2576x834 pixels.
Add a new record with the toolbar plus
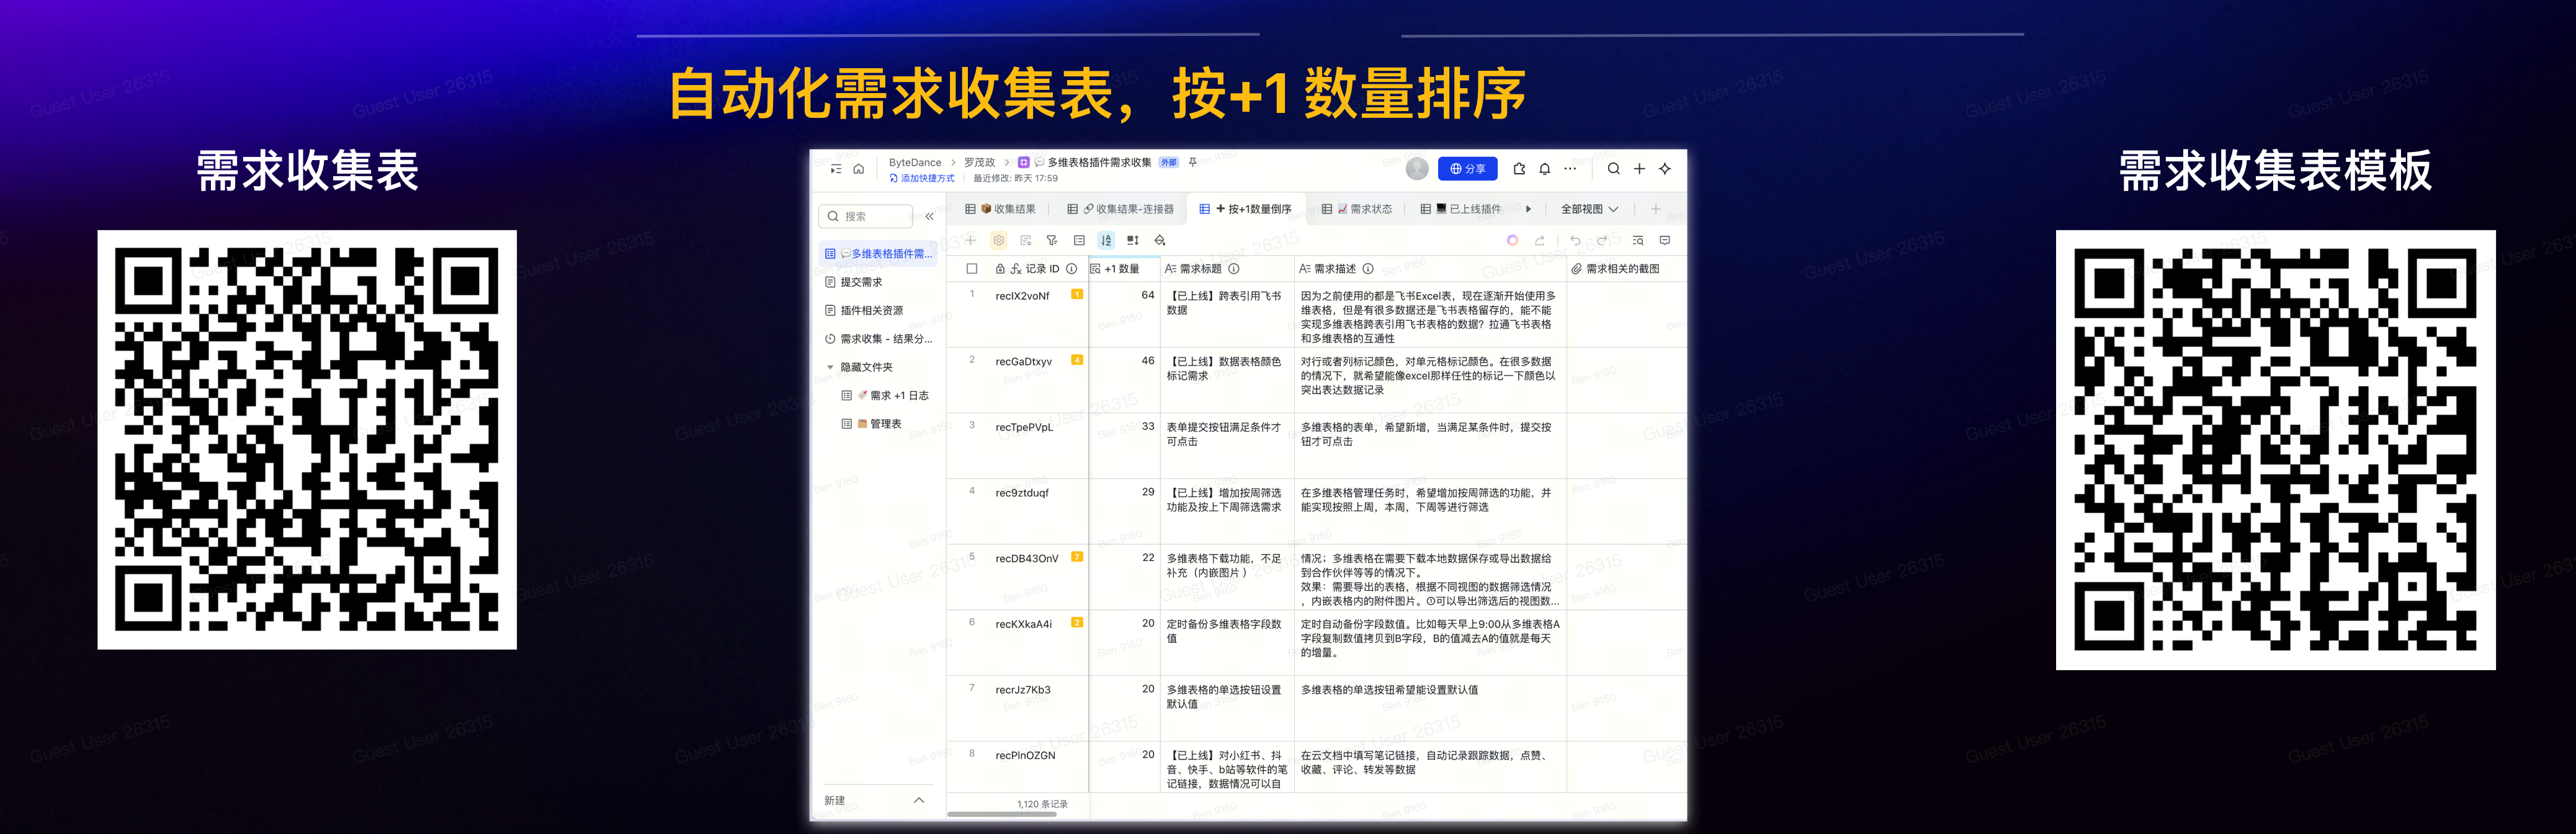coord(970,240)
